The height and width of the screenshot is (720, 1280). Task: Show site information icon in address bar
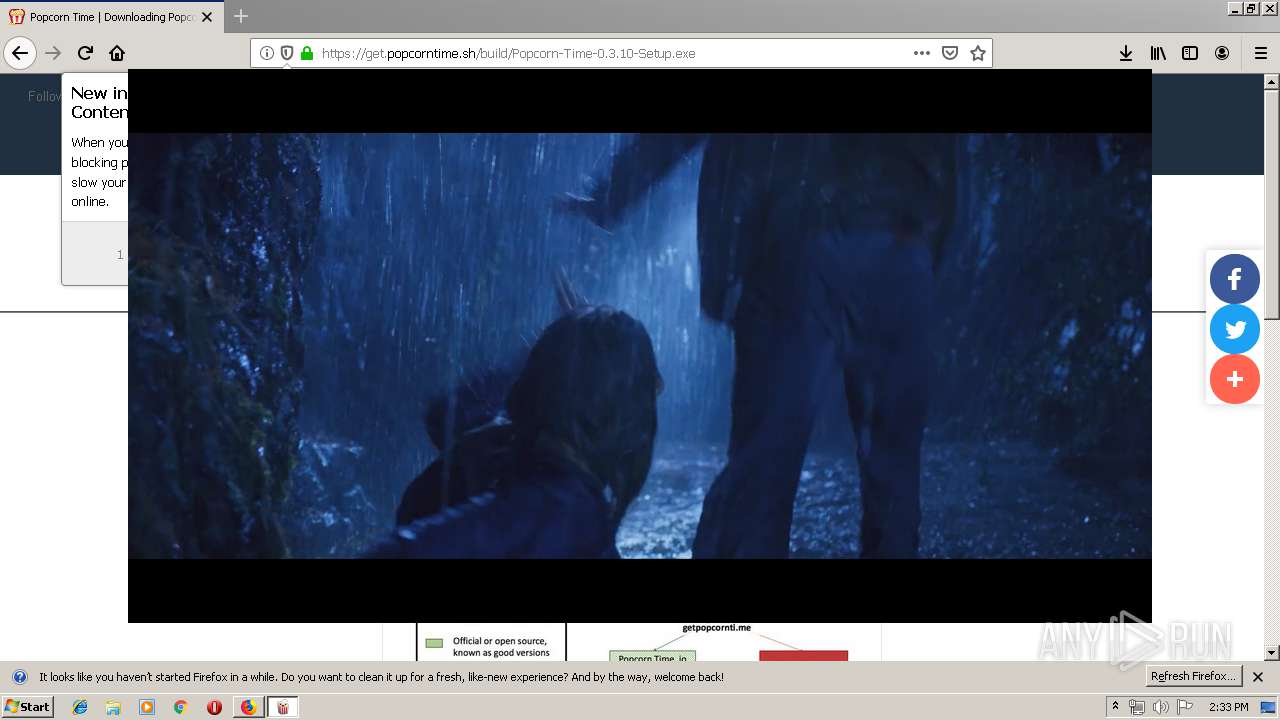click(x=267, y=53)
